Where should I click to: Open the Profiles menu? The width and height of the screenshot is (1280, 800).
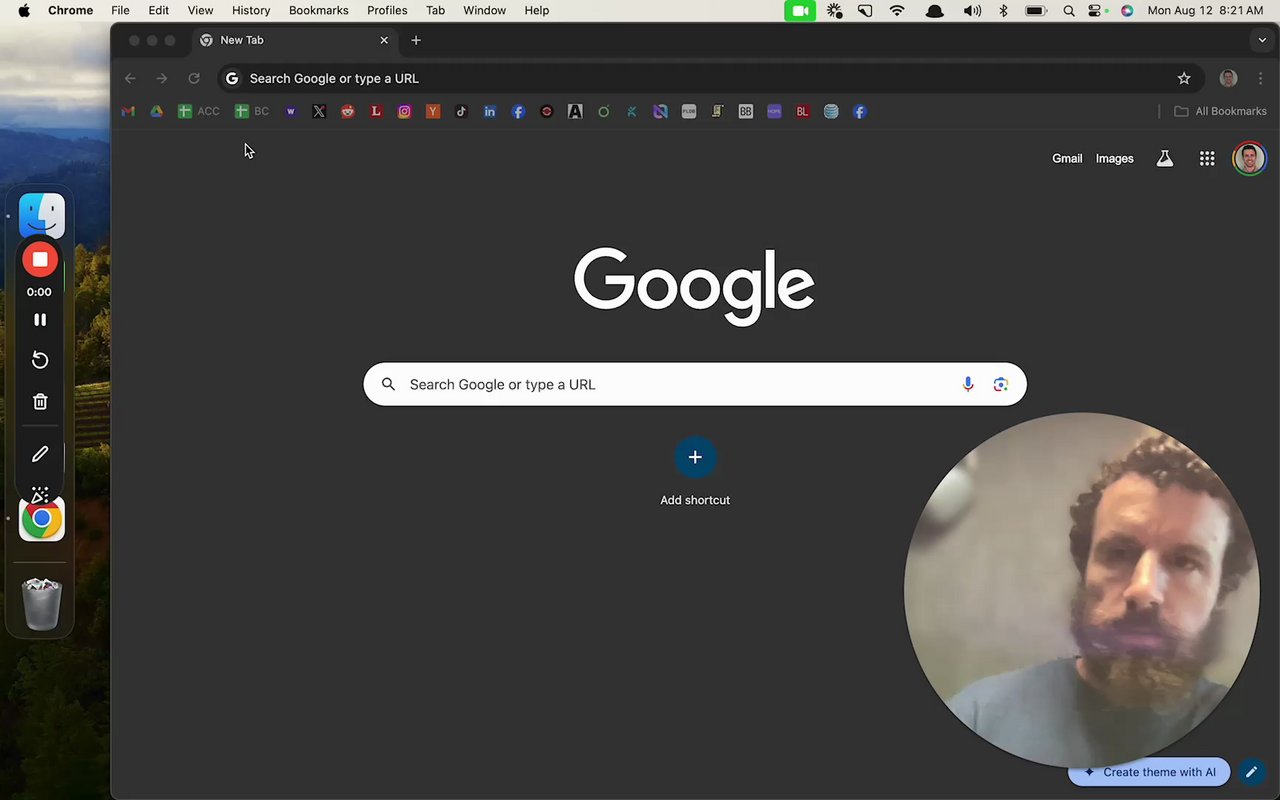point(387,10)
